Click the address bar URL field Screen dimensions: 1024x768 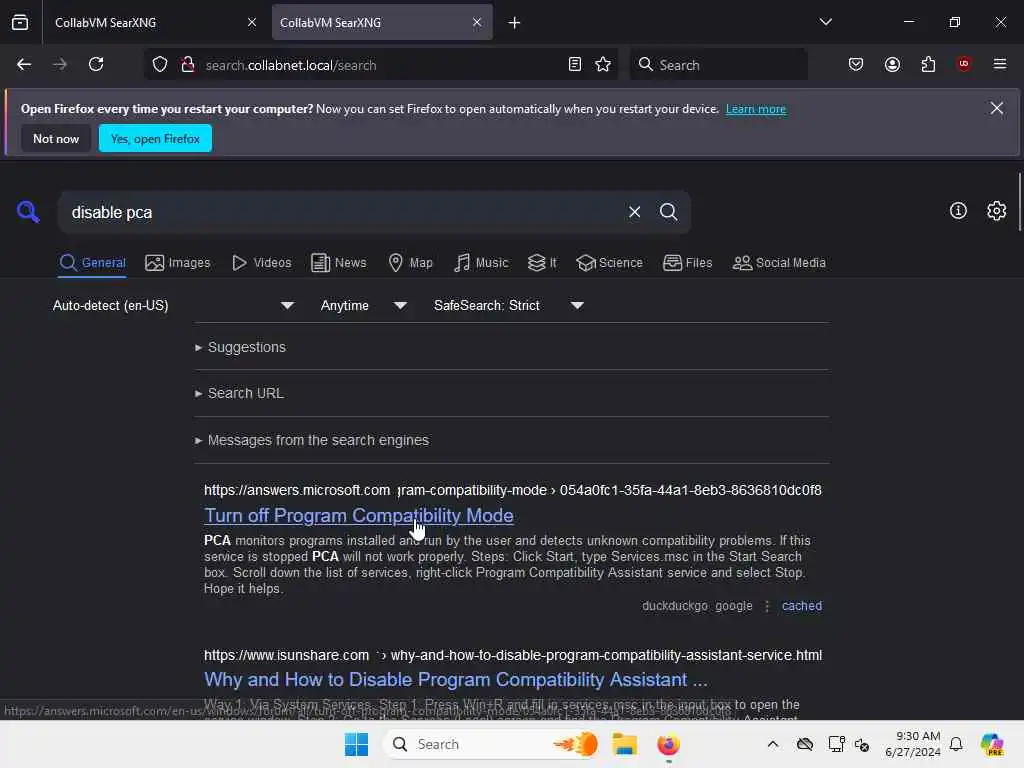(382, 65)
